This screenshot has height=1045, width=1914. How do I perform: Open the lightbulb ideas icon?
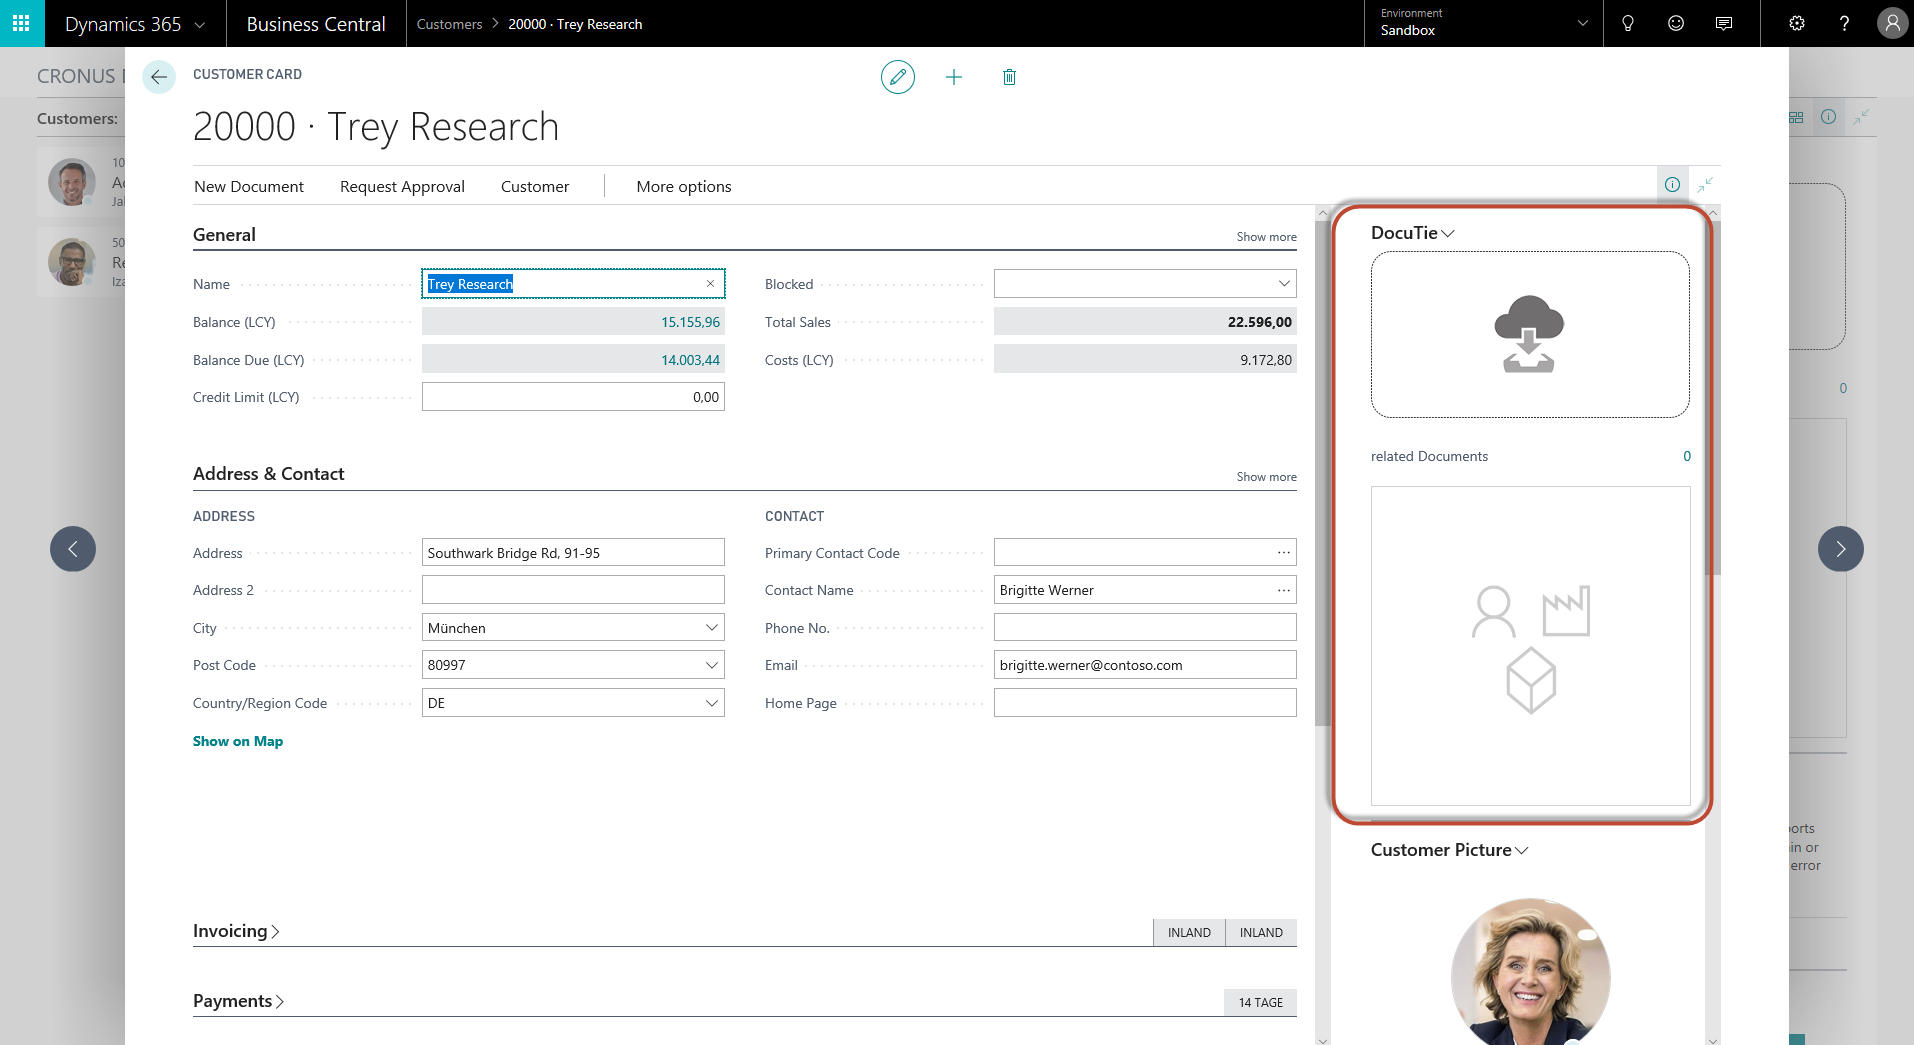1628,23
